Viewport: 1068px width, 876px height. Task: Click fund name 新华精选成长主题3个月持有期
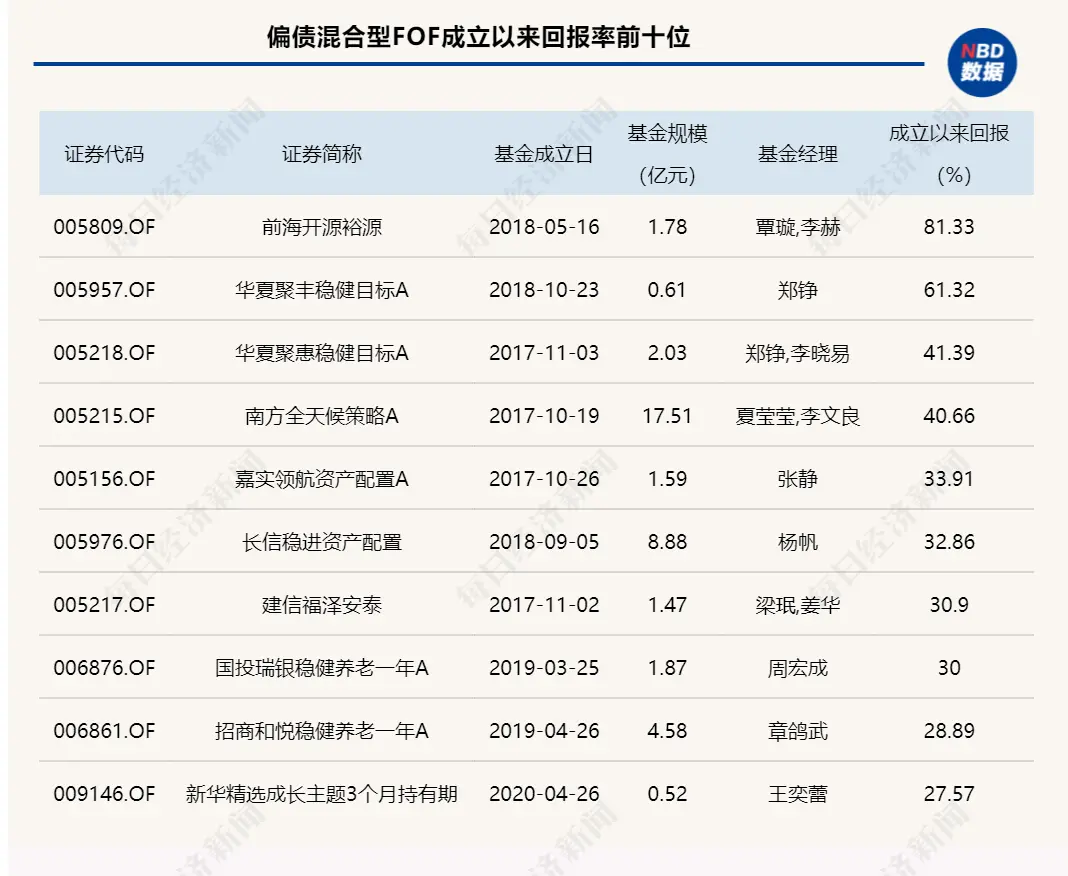(x=321, y=794)
